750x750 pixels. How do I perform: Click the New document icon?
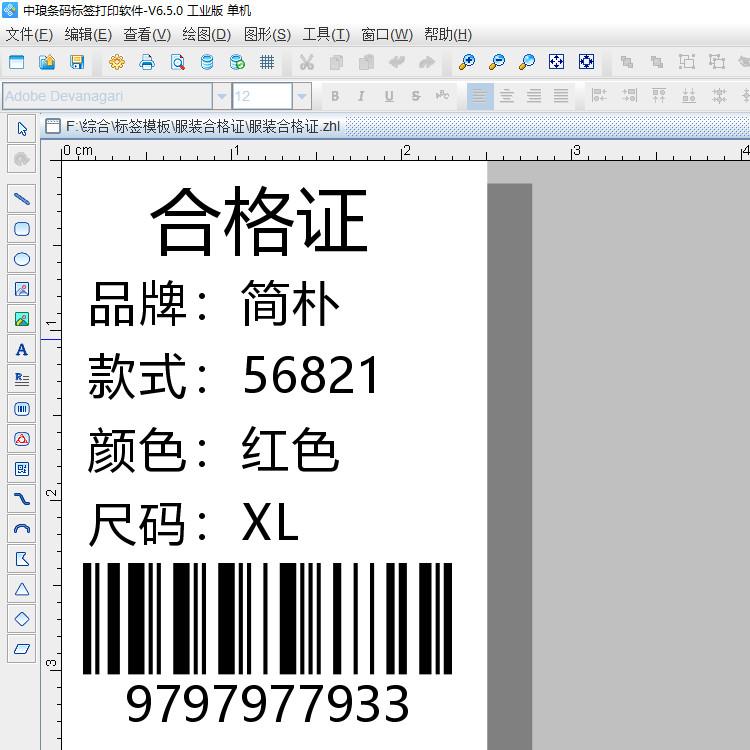pyautogui.click(x=17, y=62)
